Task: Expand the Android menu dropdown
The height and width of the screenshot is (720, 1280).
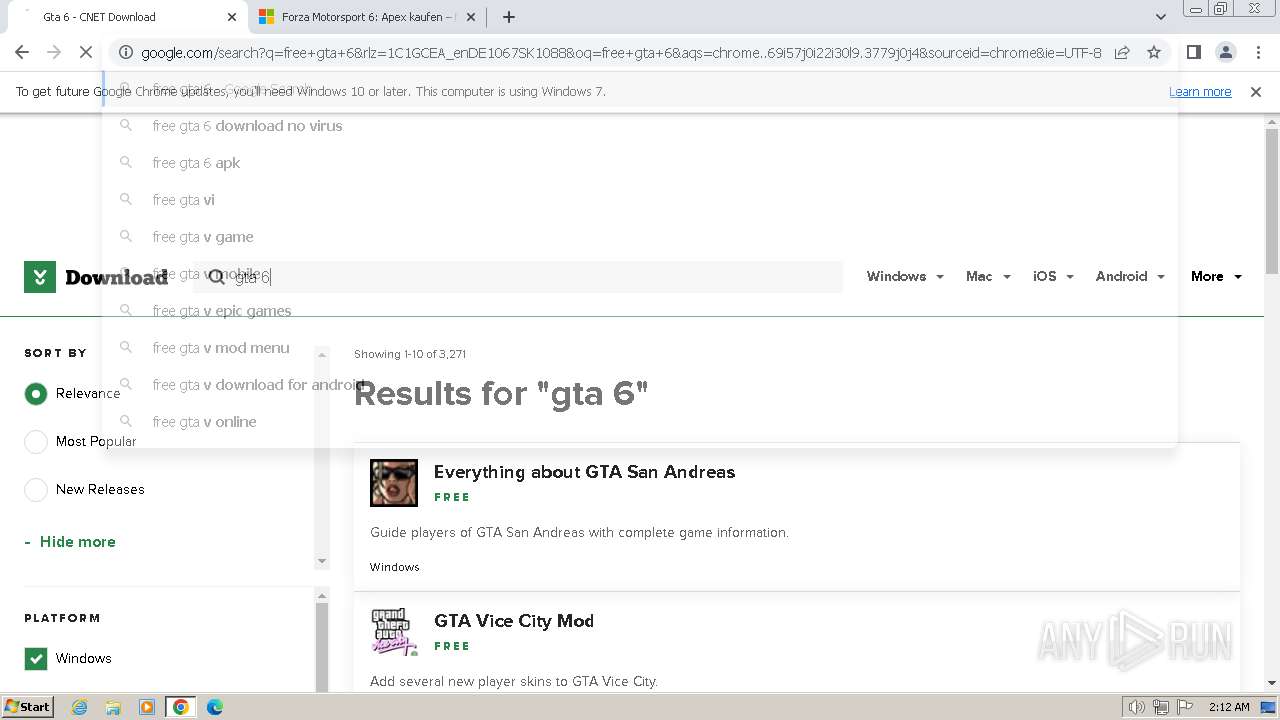Action: [1130, 277]
